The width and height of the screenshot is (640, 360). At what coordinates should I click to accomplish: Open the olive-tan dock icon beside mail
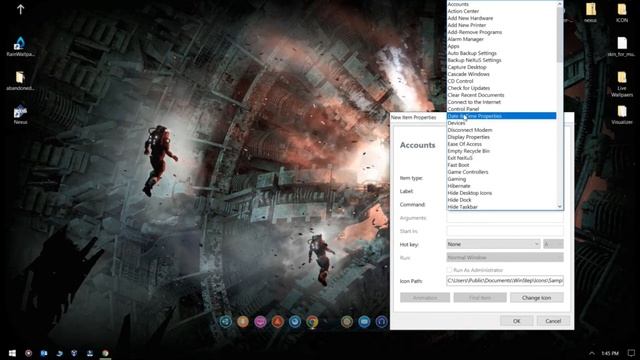(x=347, y=322)
